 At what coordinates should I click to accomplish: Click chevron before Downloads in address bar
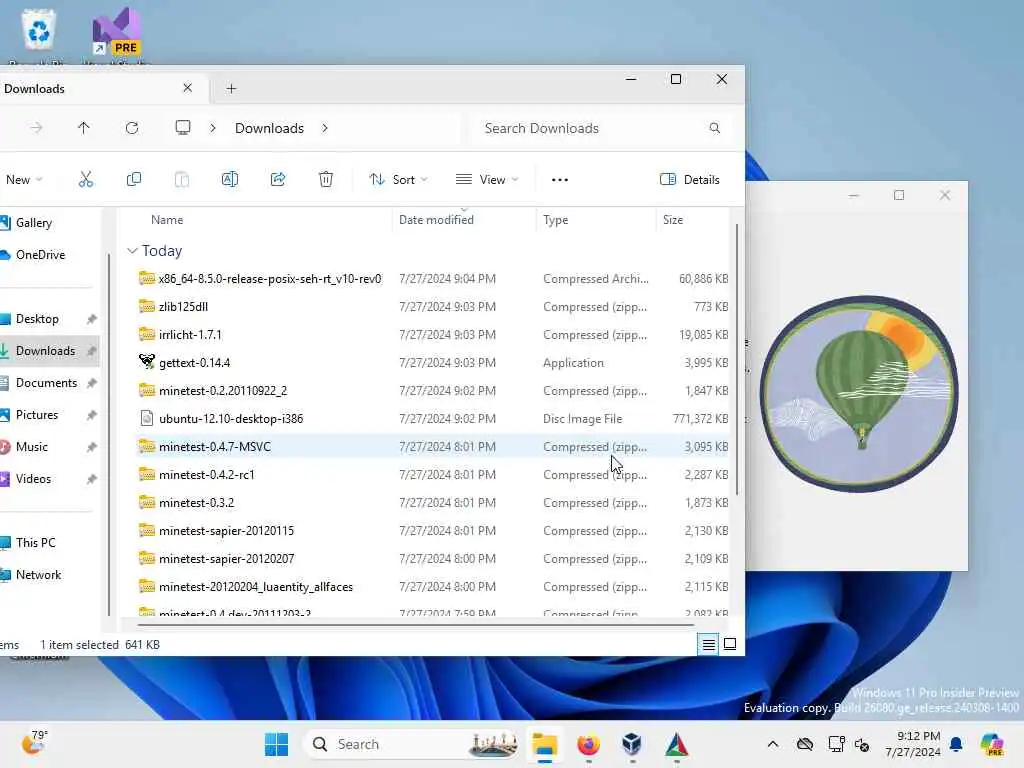click(x=213, y=128)
